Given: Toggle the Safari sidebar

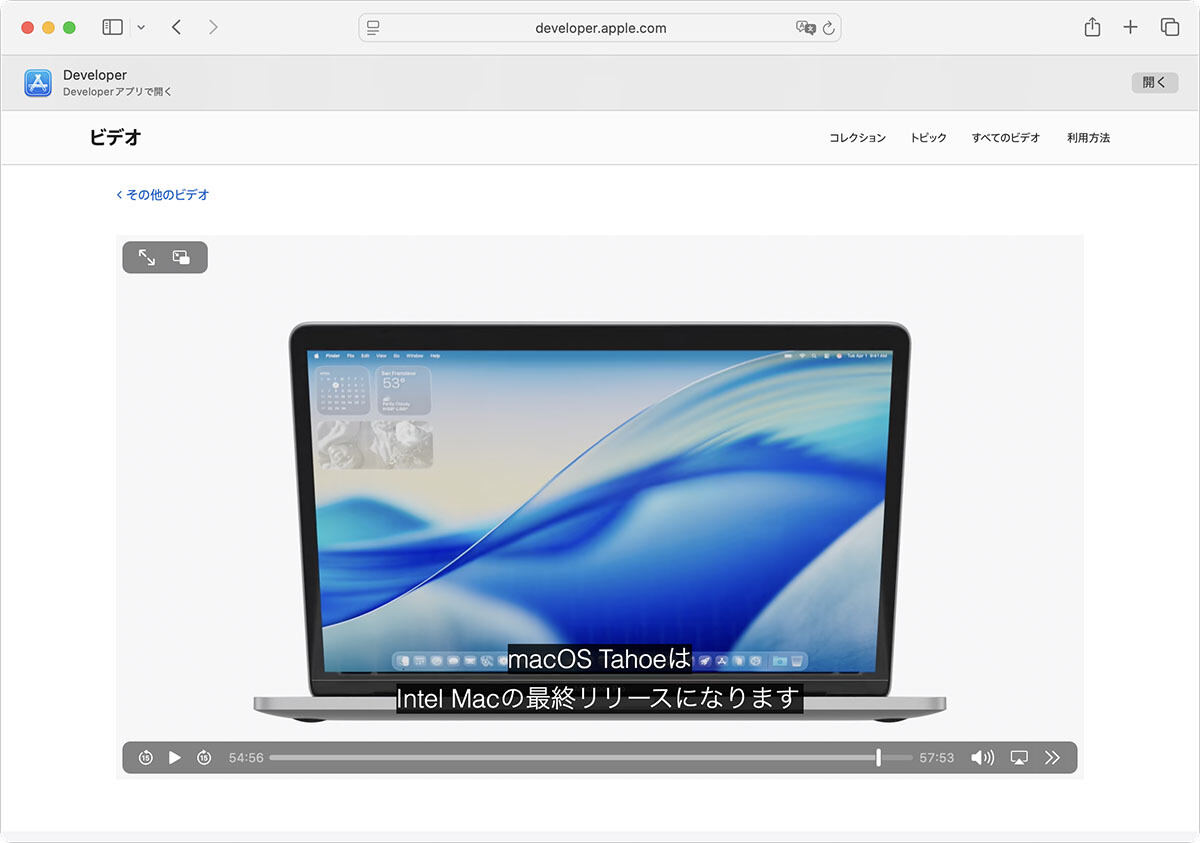Looking at the screenshot, I should [112, 28].
